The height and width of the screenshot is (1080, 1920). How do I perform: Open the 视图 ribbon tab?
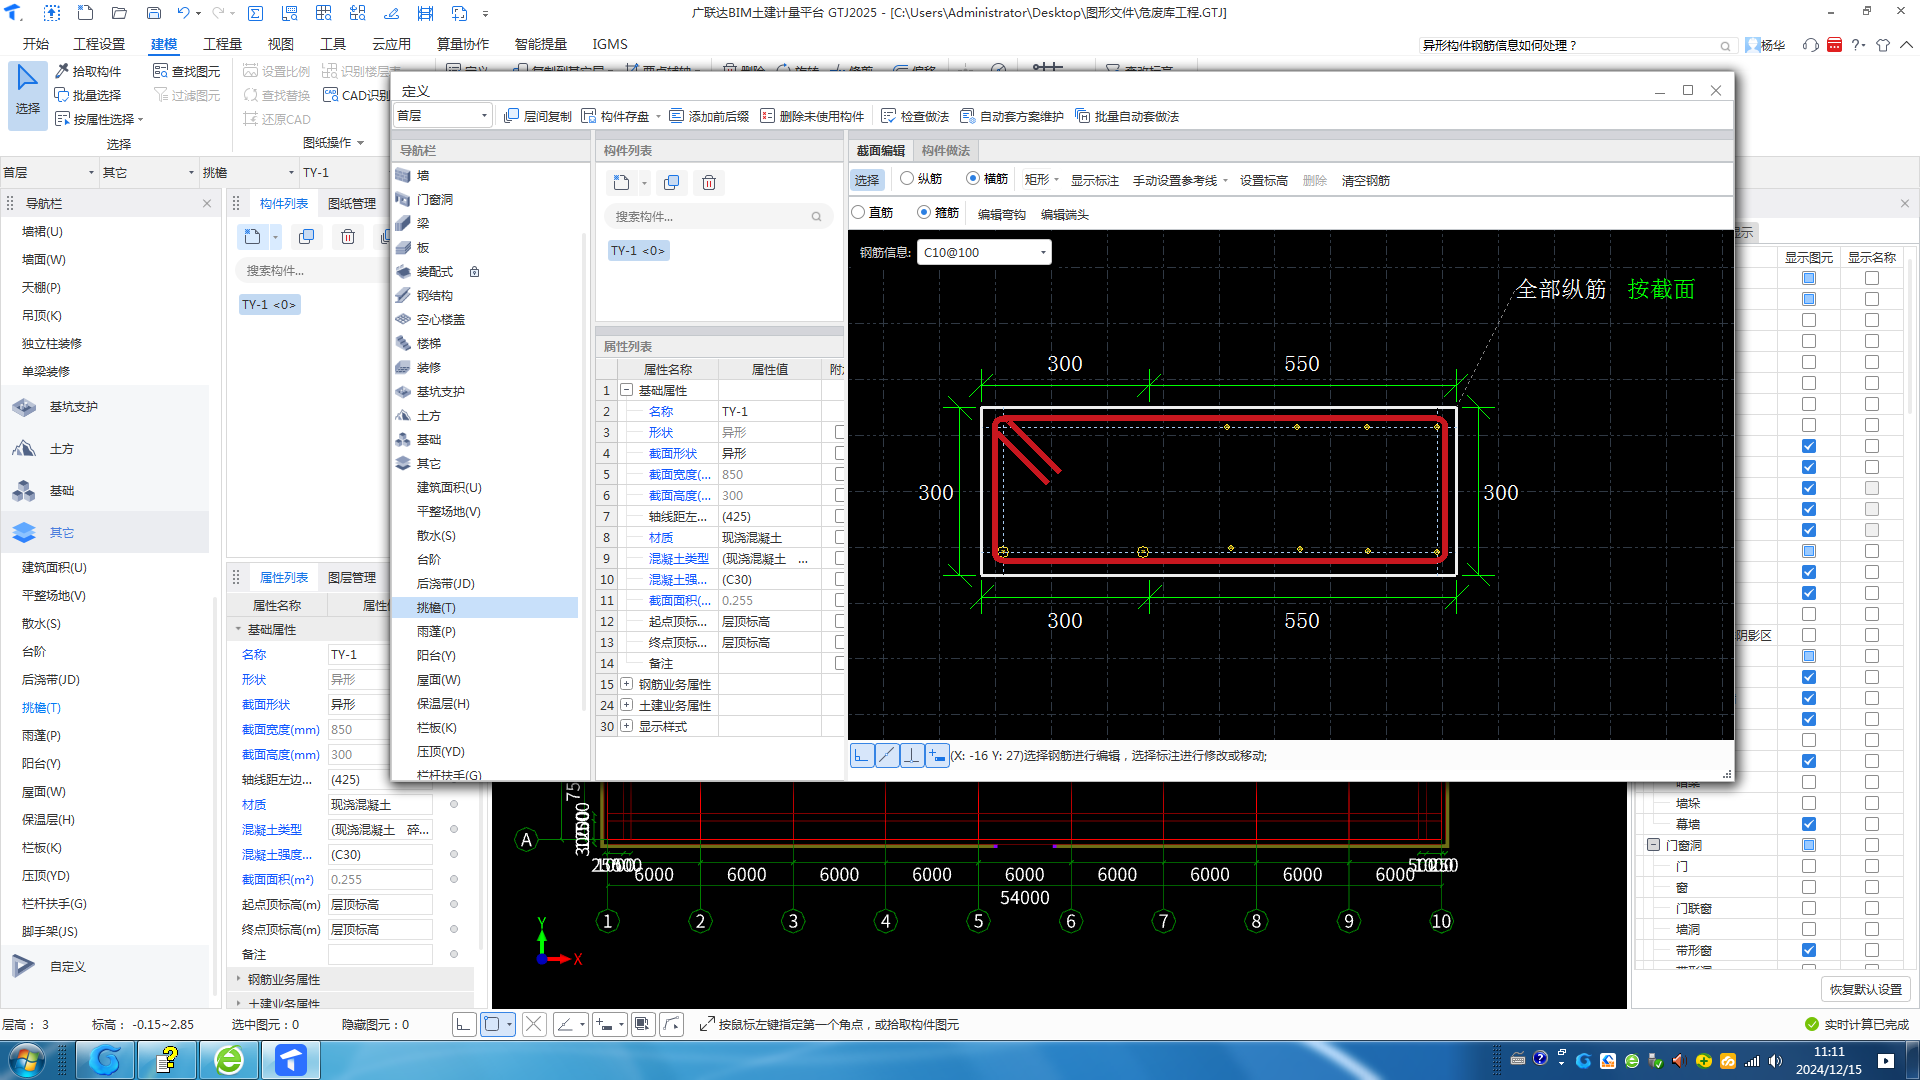[281, 44]
